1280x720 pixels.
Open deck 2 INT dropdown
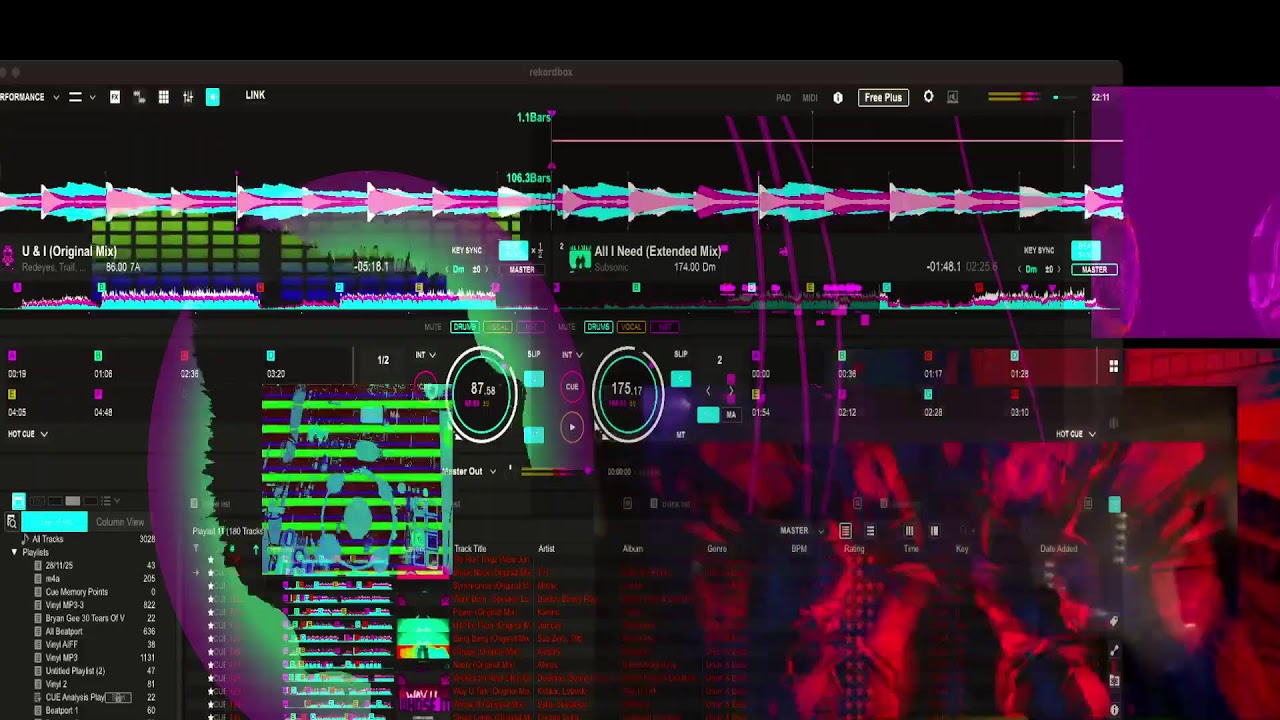(572, 355)
